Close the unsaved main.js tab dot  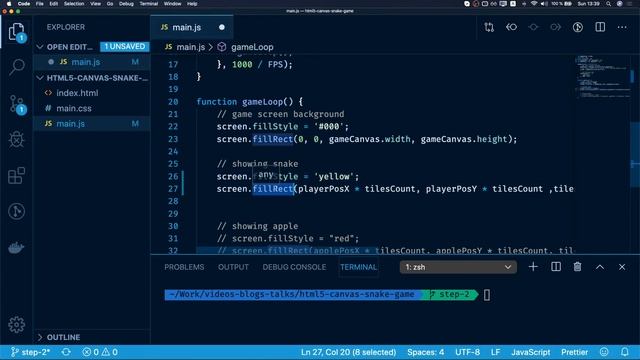tap(222, 27)
